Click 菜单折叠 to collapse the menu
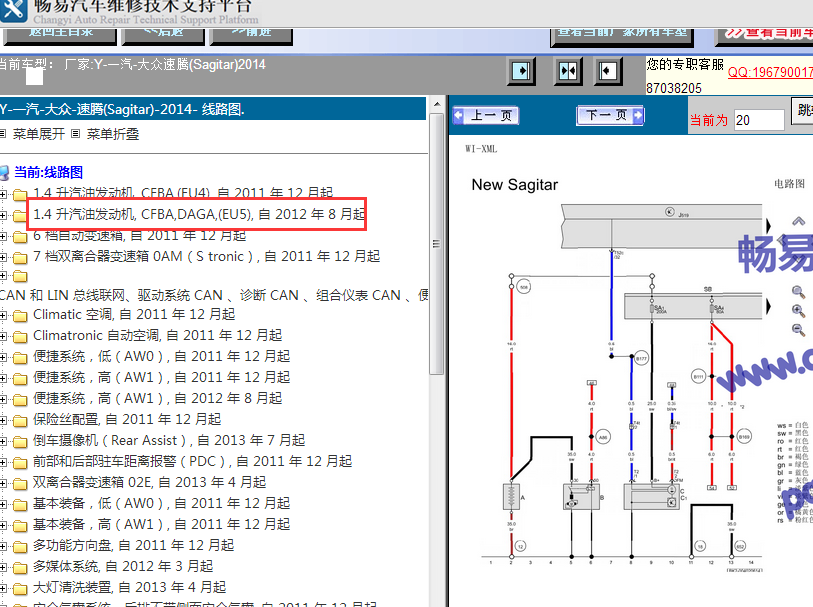The image size is (813, 607). tap(113, 134)
